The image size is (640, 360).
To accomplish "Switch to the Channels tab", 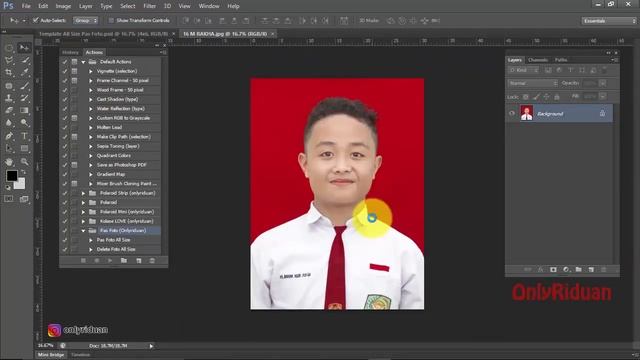I will 538,60.
